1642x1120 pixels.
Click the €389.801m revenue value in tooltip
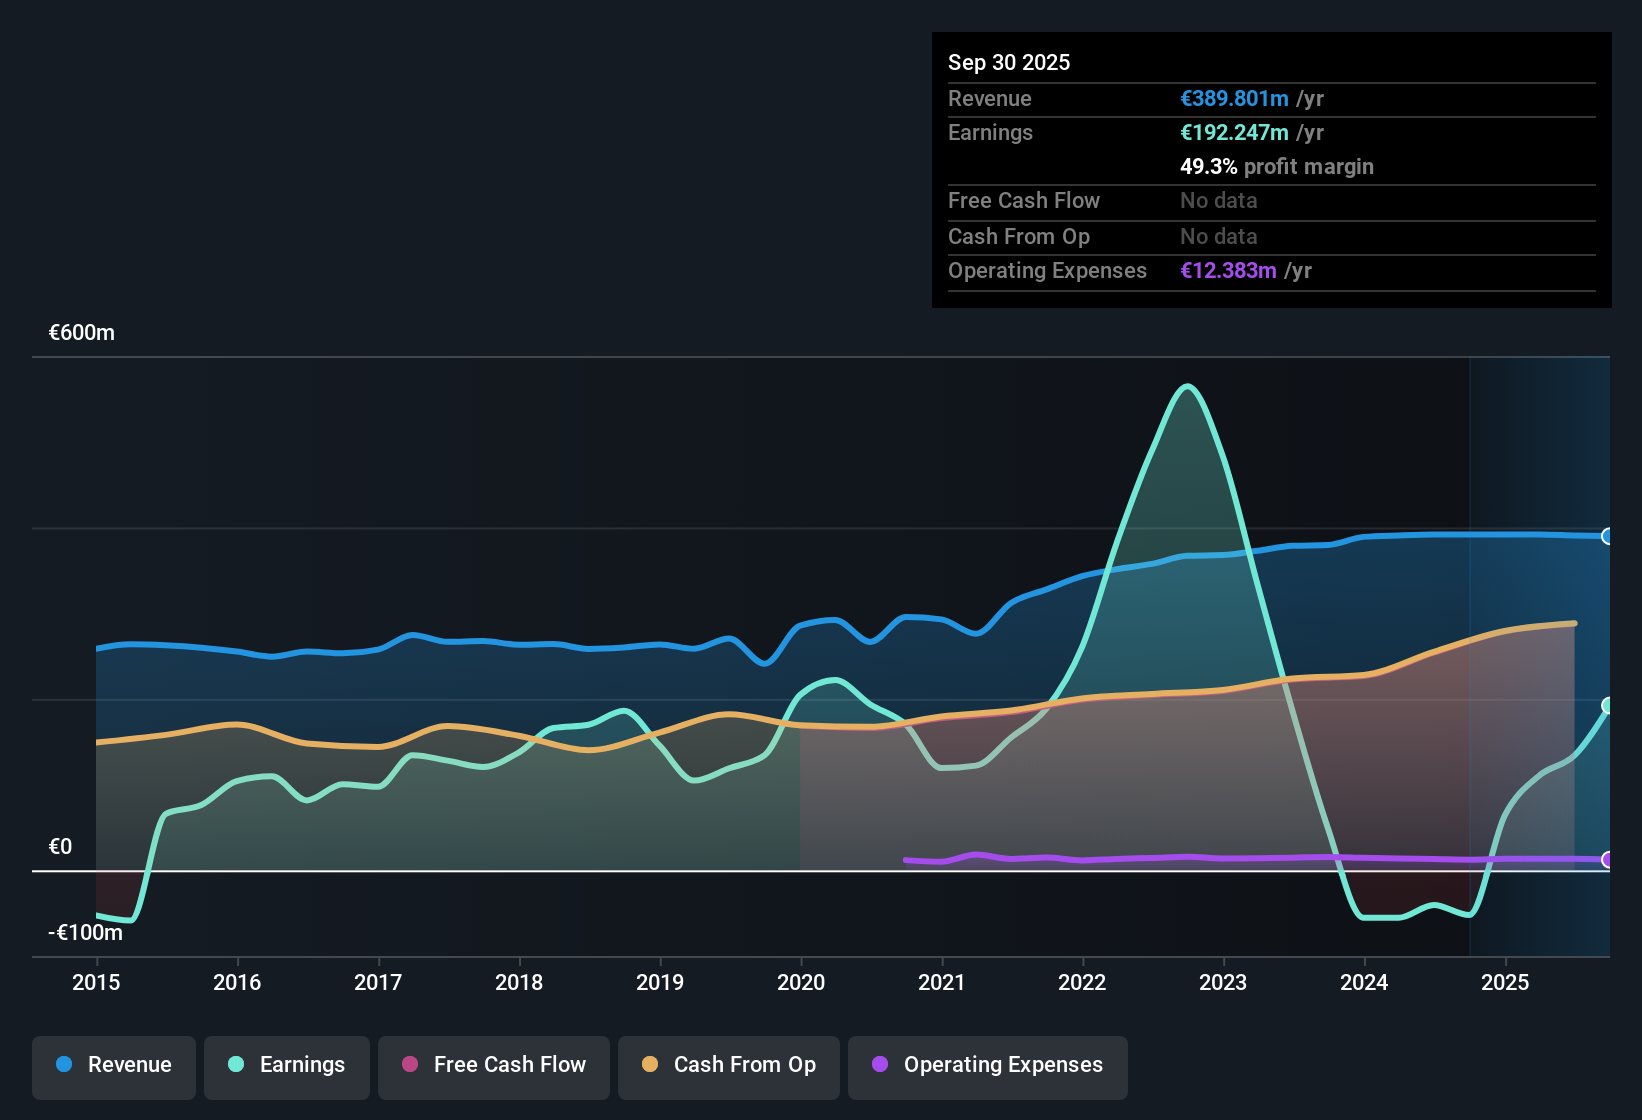pos(1234,98)
